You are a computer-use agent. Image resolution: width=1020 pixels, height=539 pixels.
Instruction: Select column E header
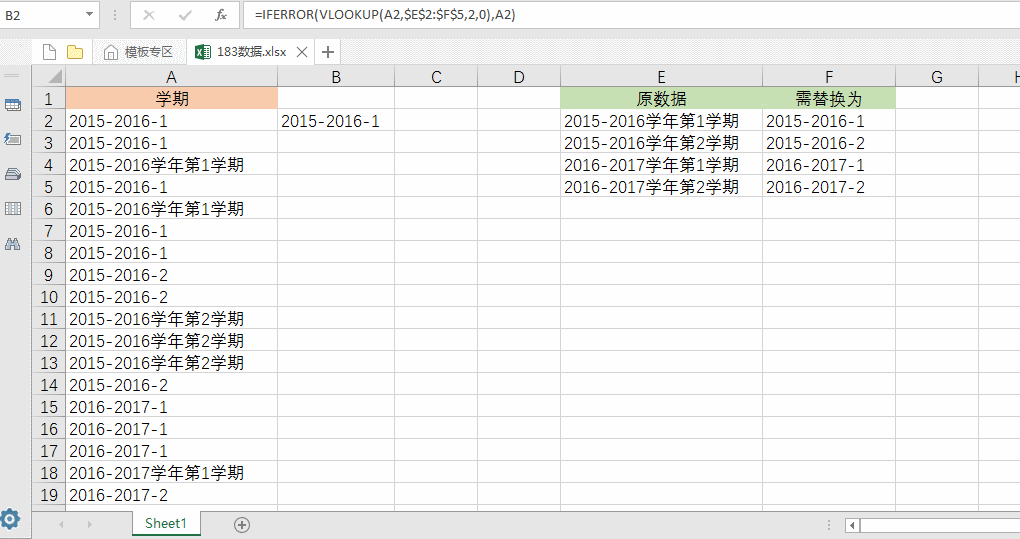662,77
